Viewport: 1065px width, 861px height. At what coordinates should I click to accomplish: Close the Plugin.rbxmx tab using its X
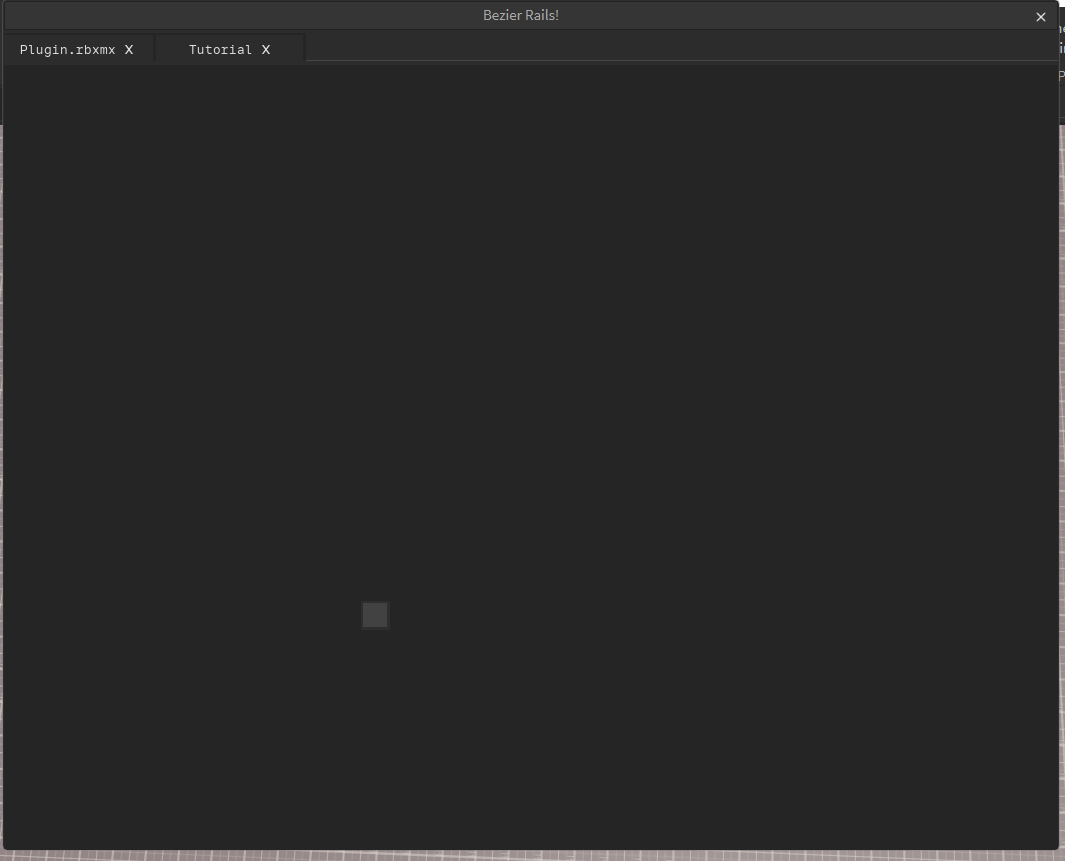coord(128,49)
